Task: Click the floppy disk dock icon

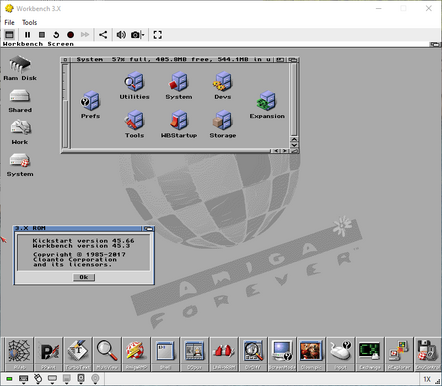Action: 428,354
